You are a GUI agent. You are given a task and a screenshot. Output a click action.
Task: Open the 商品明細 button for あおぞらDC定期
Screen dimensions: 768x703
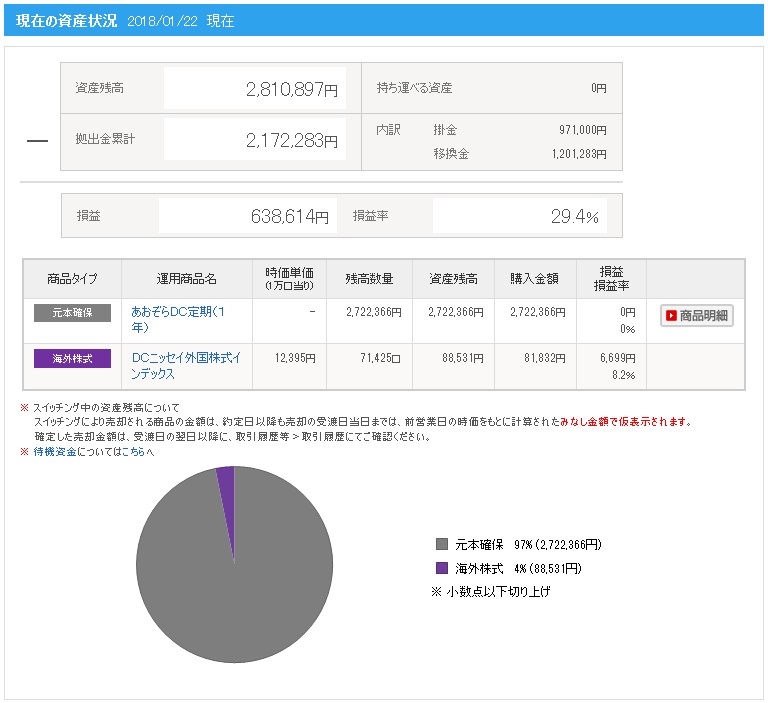[696, 315]
